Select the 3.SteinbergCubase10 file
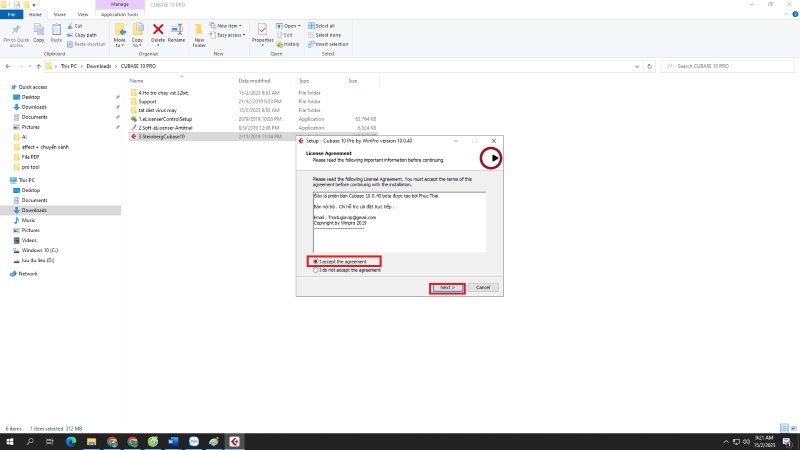The width and height of the screenshot is (800, 450). pyautogui.click(x=162, y=136)
